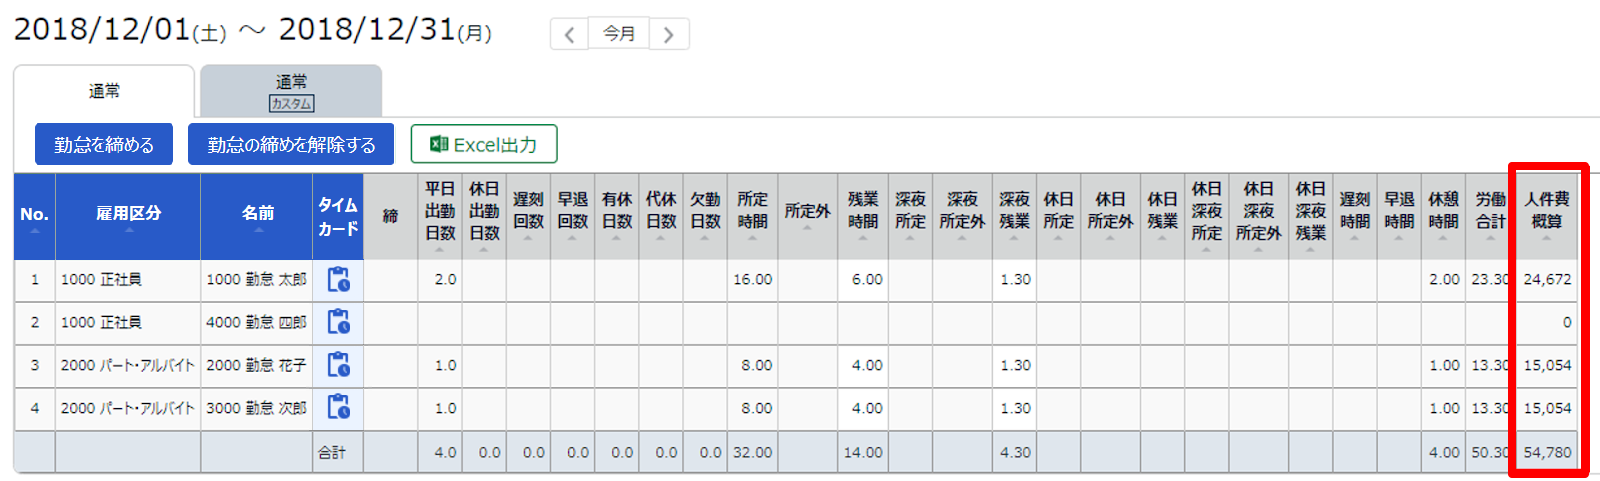Click 締 column header

point(391,216)
